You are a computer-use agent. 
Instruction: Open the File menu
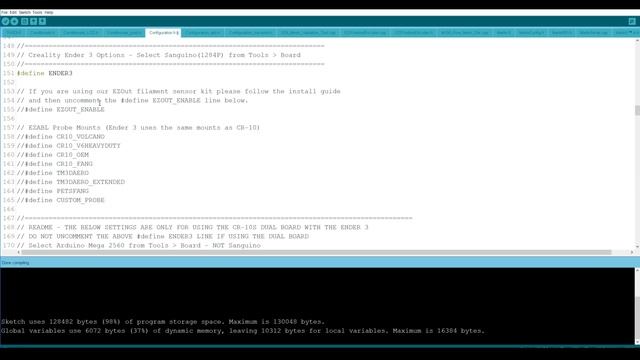click(4, 12)
